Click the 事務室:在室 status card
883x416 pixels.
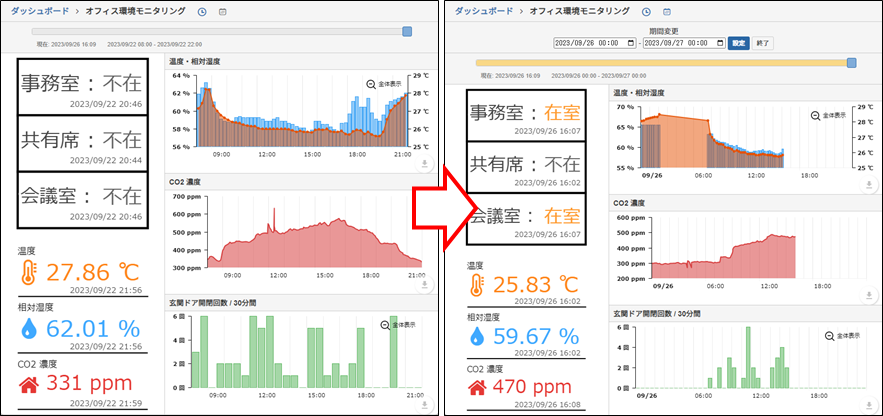pos(527,115)
